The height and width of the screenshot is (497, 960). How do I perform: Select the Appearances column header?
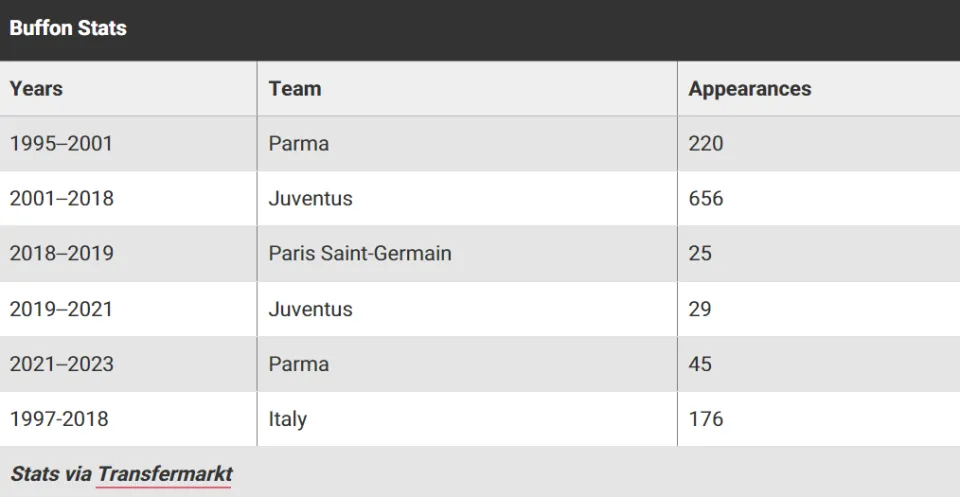click(x=749, y=89)
